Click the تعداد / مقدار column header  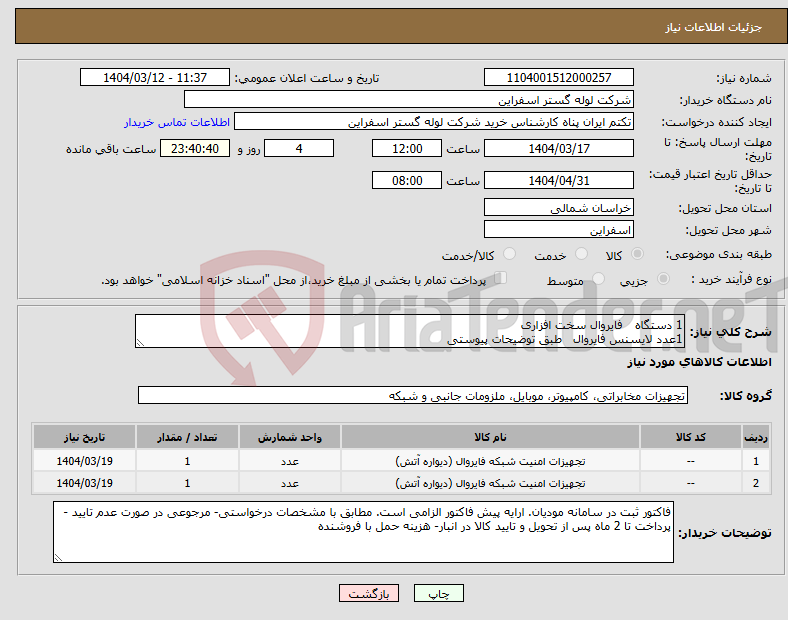pos(187,437)
